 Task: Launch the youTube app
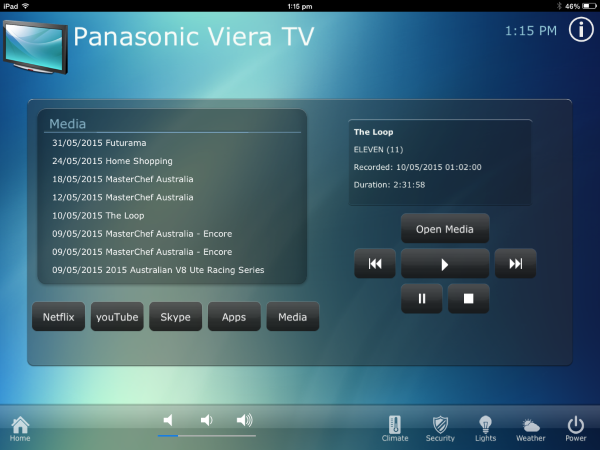[x=117, y=317]
